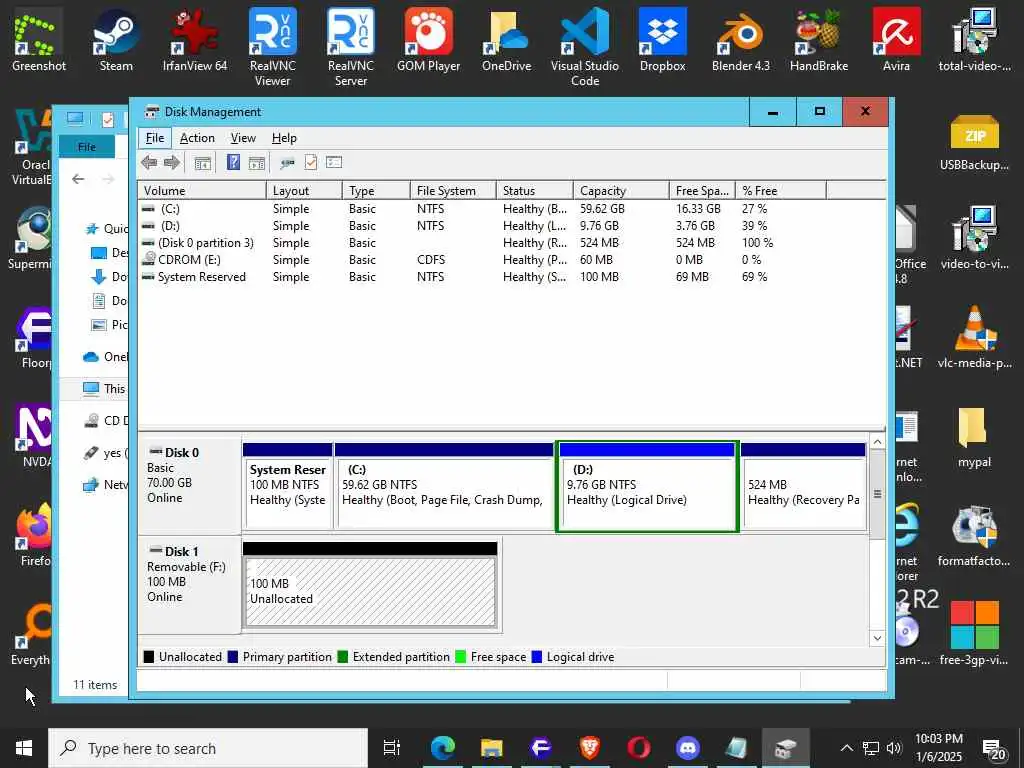The image size is (1024, 768).
Task: Click the Steam desktop icon
Action: coord(116,40)
